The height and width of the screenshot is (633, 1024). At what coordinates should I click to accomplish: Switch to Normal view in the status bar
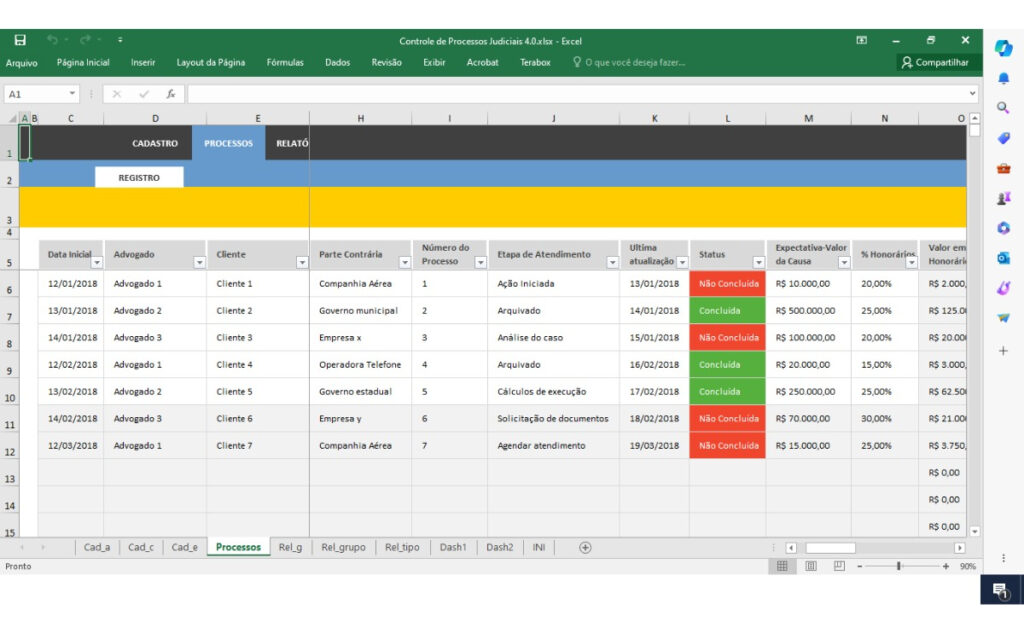781,566
